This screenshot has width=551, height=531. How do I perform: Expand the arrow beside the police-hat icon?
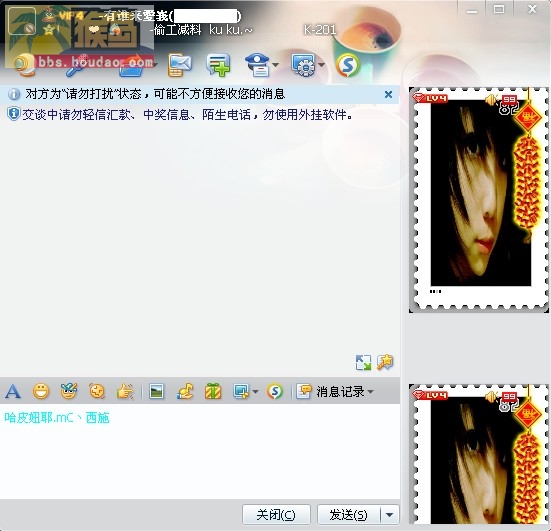click(x=276, y=65)
